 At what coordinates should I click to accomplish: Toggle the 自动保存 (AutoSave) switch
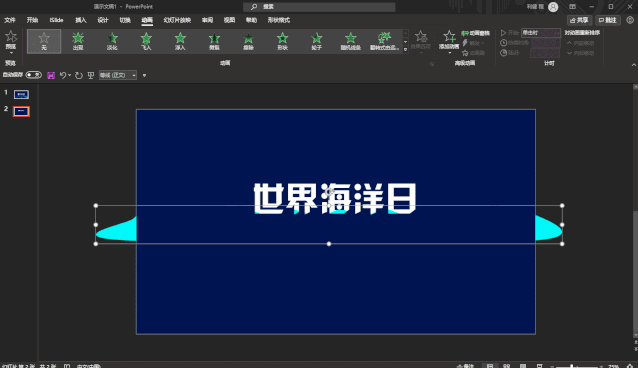33,75
